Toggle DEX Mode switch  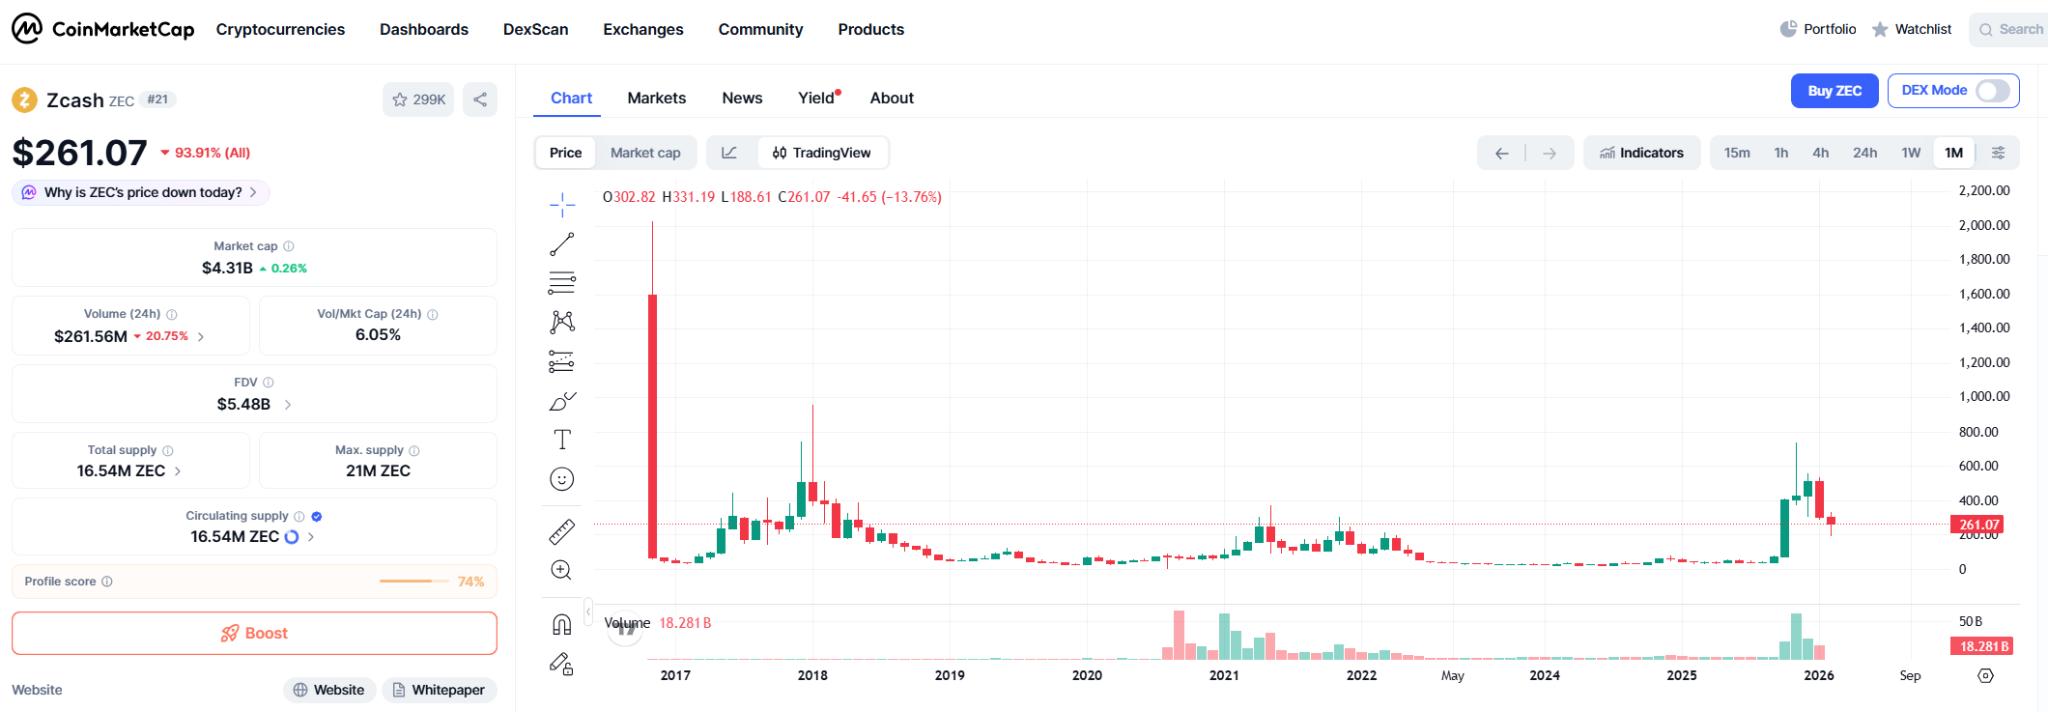click(x=1993, y=90)
